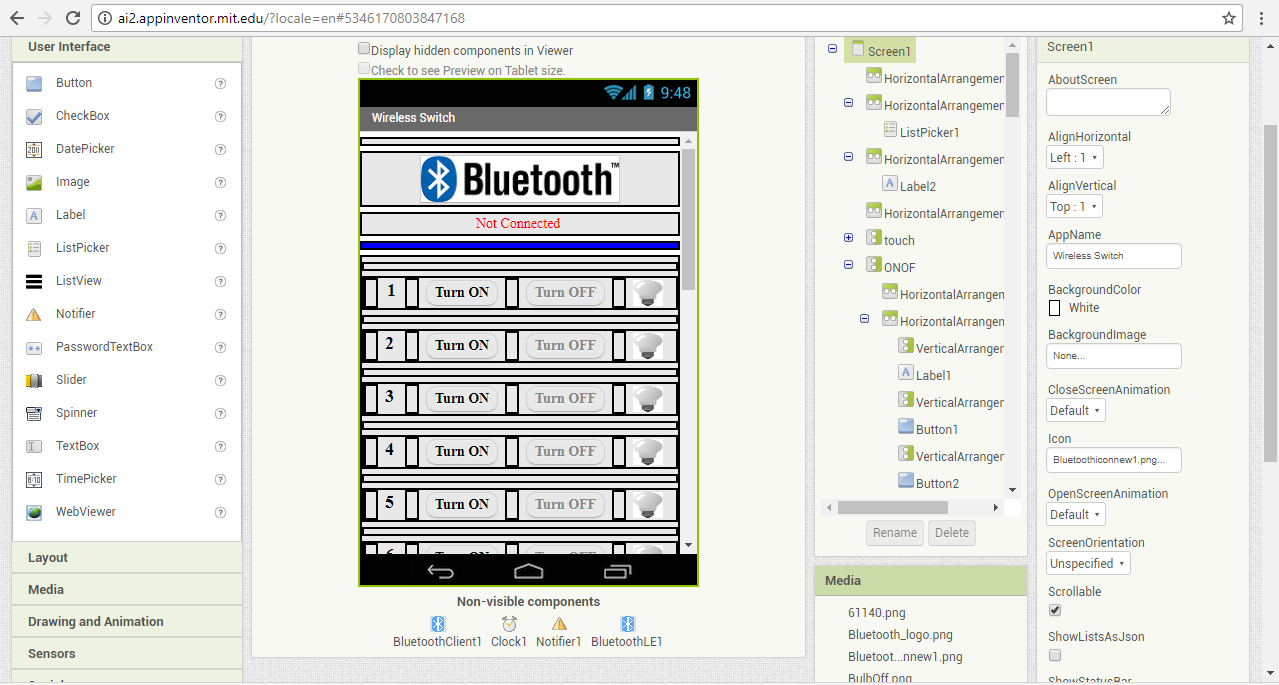
Task: Click the AppName text field
Action: [1114, 256]
